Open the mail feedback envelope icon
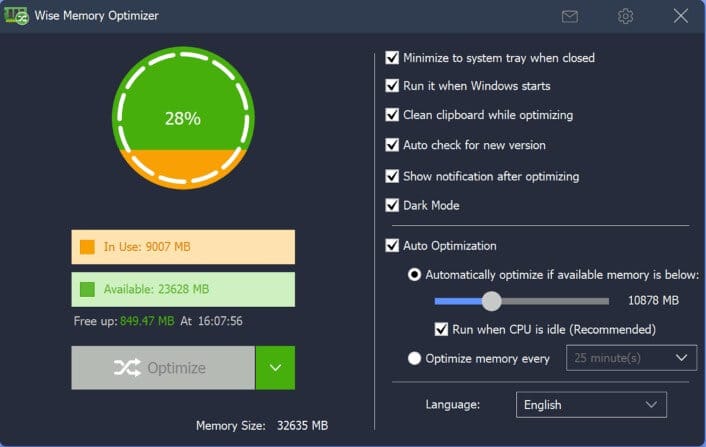The height and width of the screenshot is (447, 706). [570, 17]
